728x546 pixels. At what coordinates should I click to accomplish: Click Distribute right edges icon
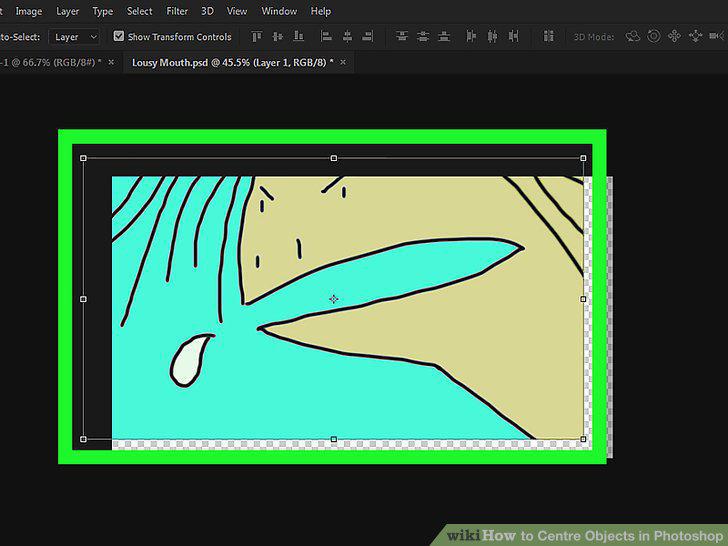point(514,36)
